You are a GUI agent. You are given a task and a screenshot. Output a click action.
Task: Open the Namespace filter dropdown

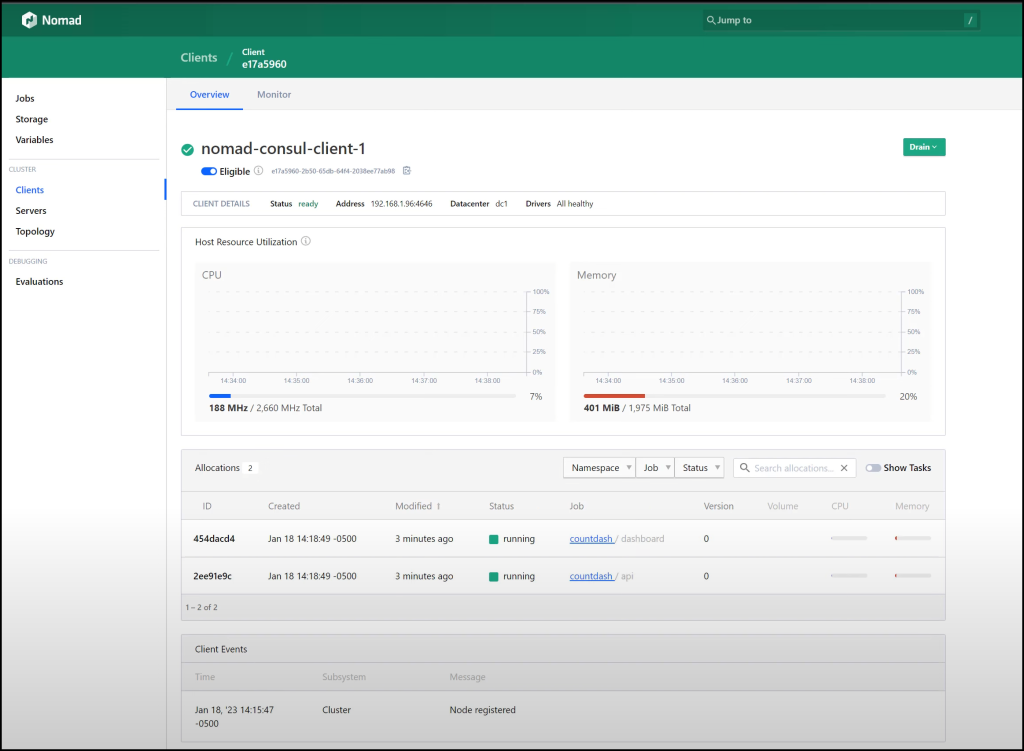coord(598,467)
